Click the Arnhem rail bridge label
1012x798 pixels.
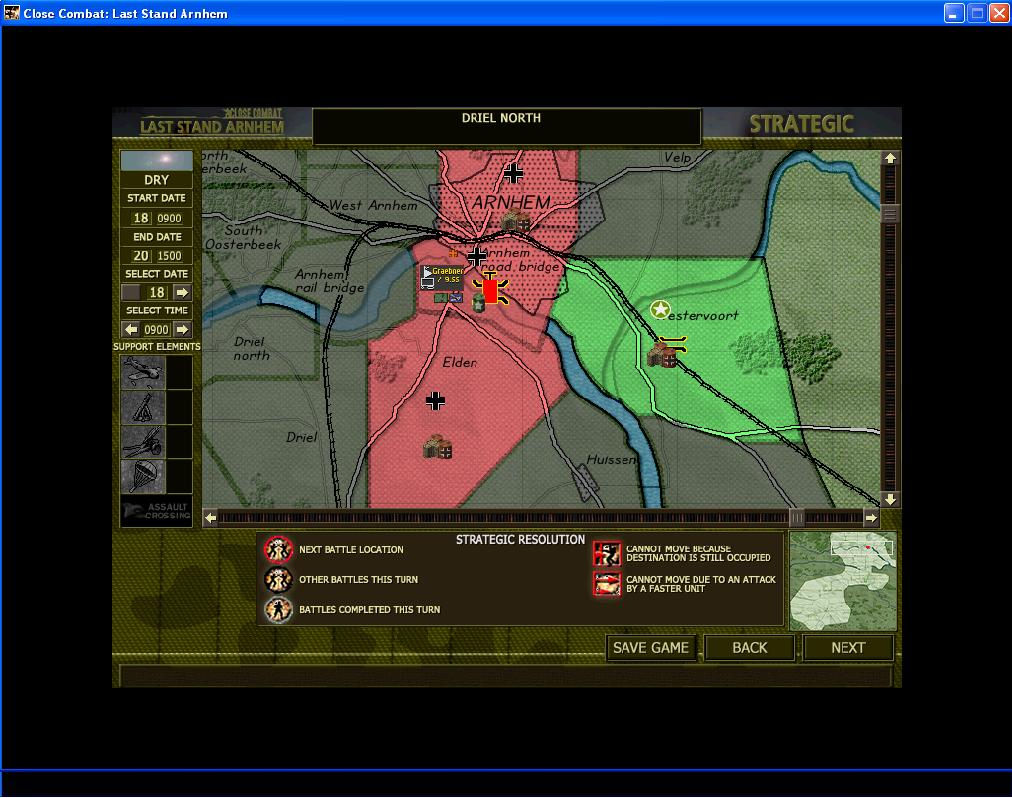click(329, 281)
